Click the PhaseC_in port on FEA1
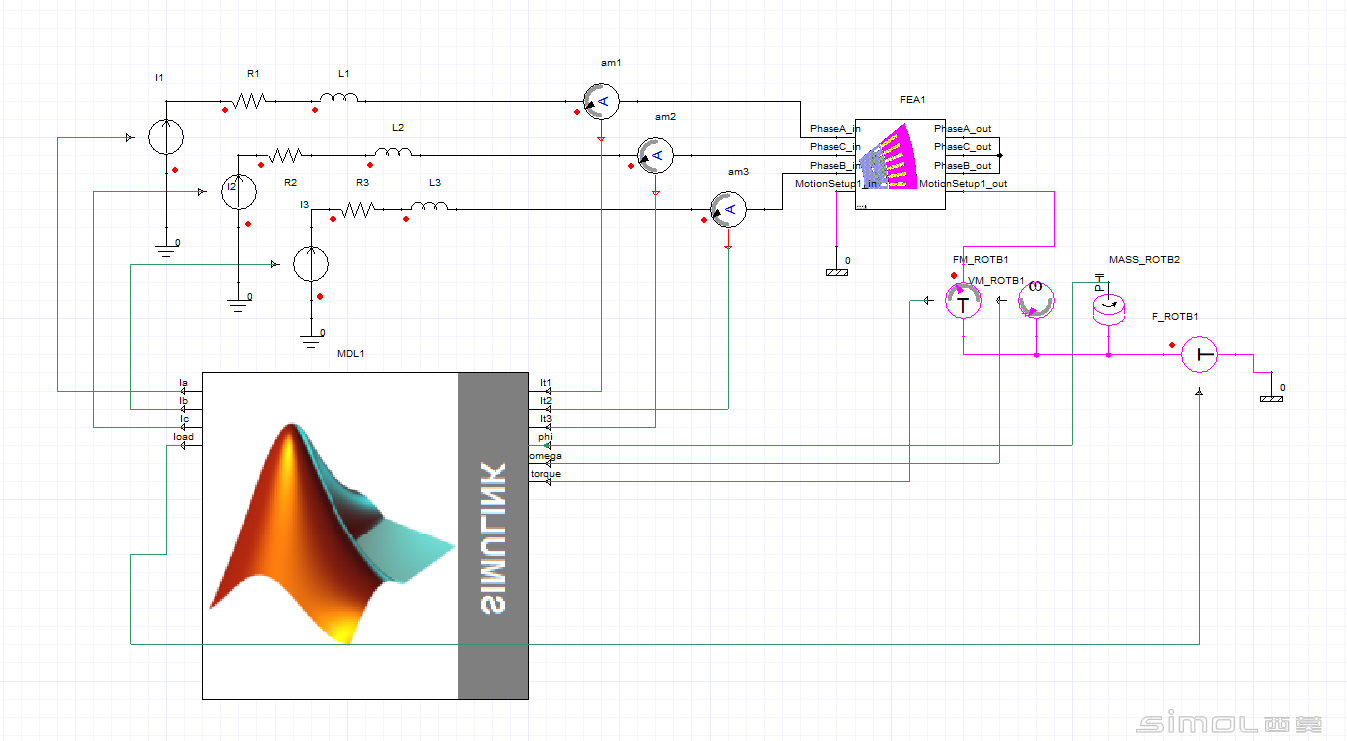Screen dimensions: 1347x741 pyautogui.click(x=835, y=147)
